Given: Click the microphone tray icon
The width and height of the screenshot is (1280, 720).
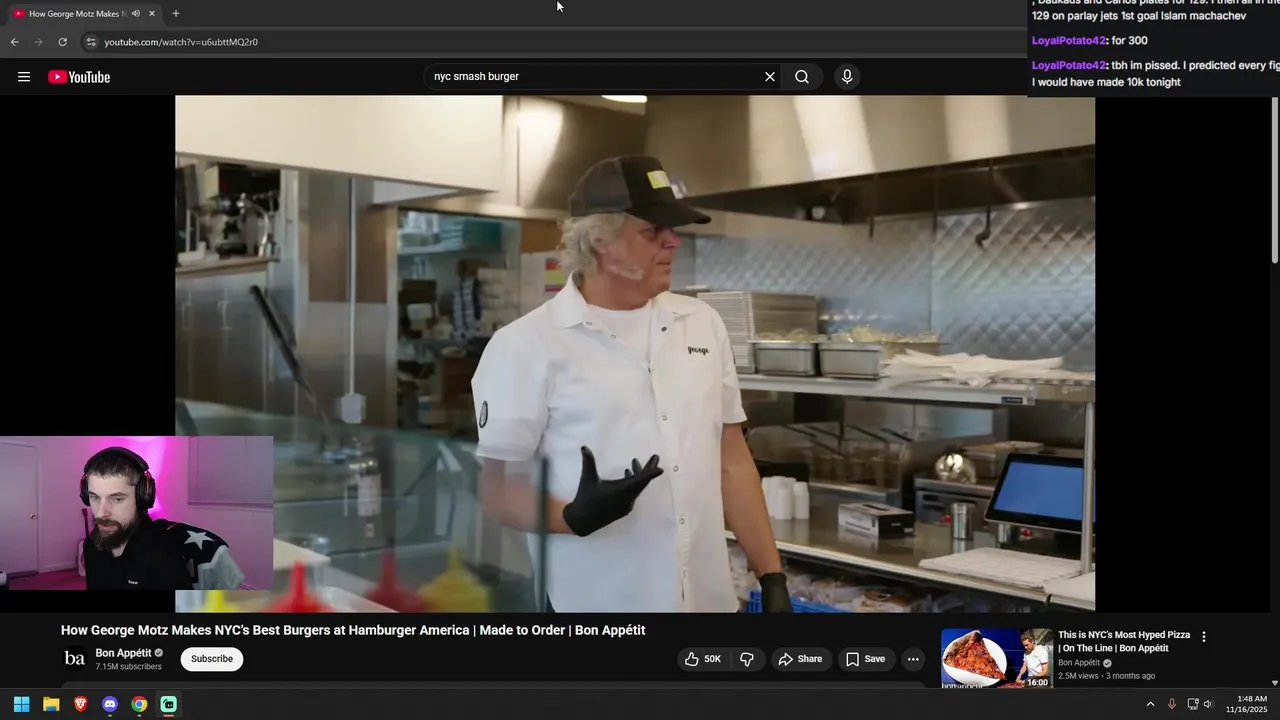Looking at the screenshot, I should [1172, 704].
